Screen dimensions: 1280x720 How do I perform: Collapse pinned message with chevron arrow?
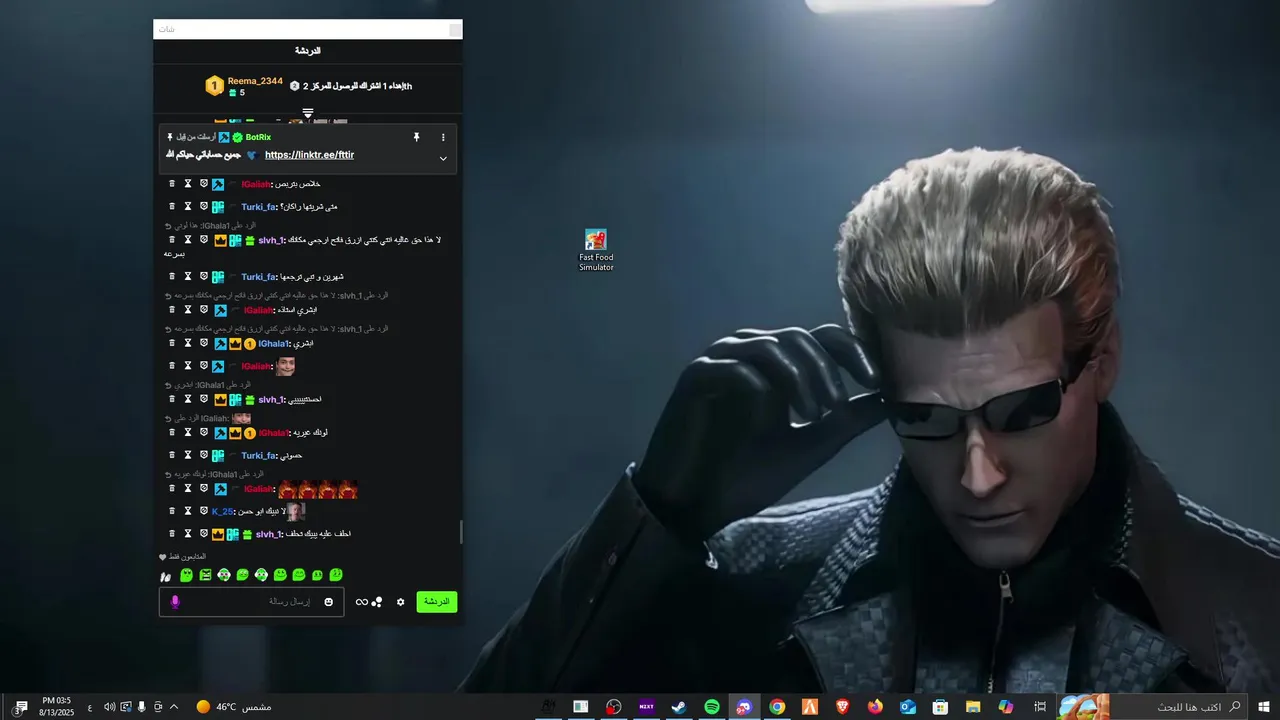coord(443,158)
